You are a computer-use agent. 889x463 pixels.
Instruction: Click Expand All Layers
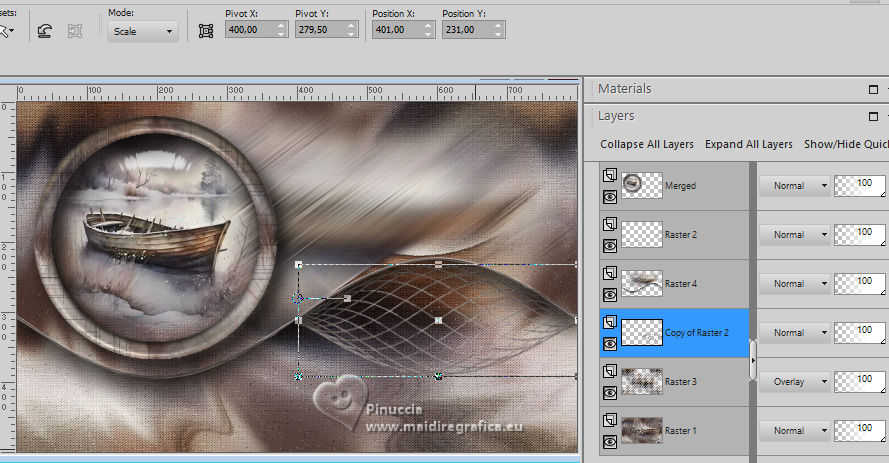[748, 145]
